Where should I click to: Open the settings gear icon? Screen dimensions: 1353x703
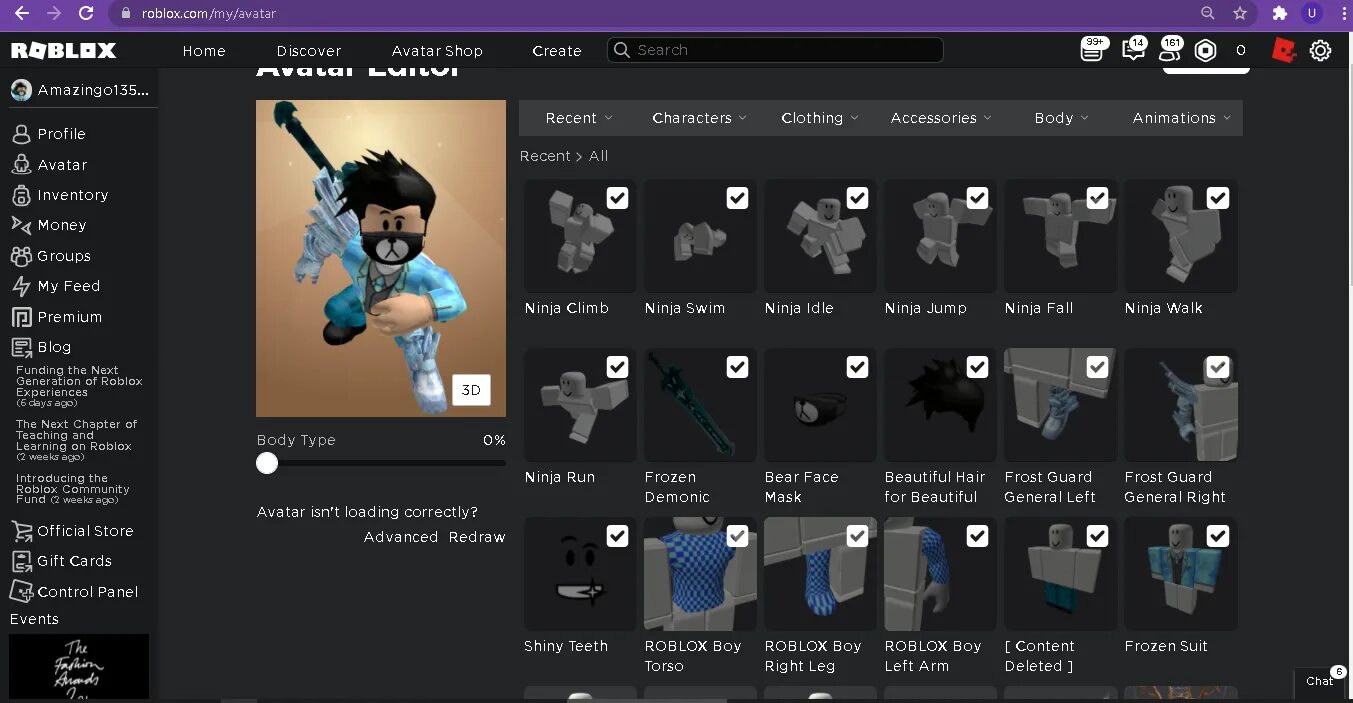coord(1321,50)
